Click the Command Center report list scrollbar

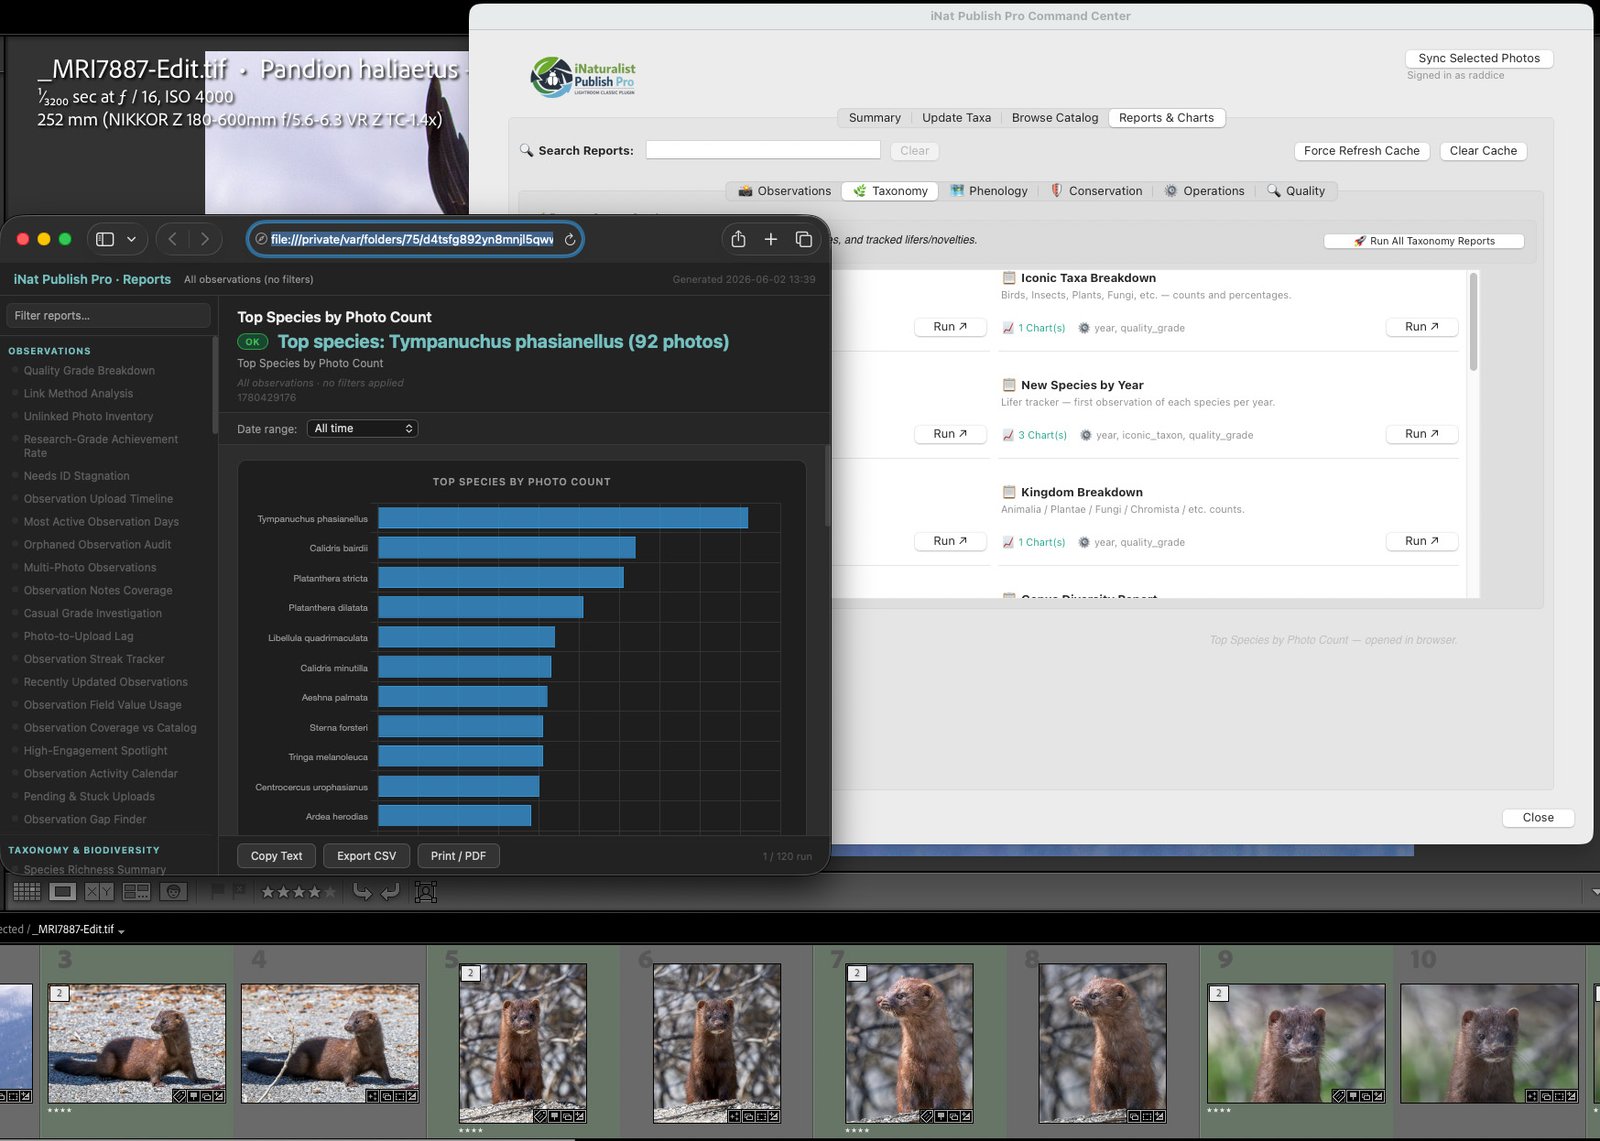coord(1473,322)
